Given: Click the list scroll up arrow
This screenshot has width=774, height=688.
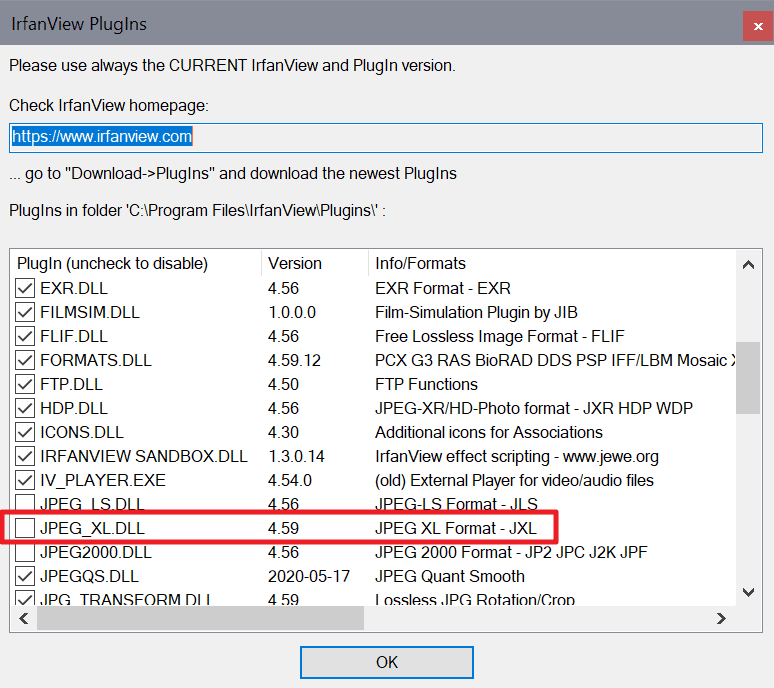Looking at the screenshot, I should pyautogui.click(x=748, y=265).
